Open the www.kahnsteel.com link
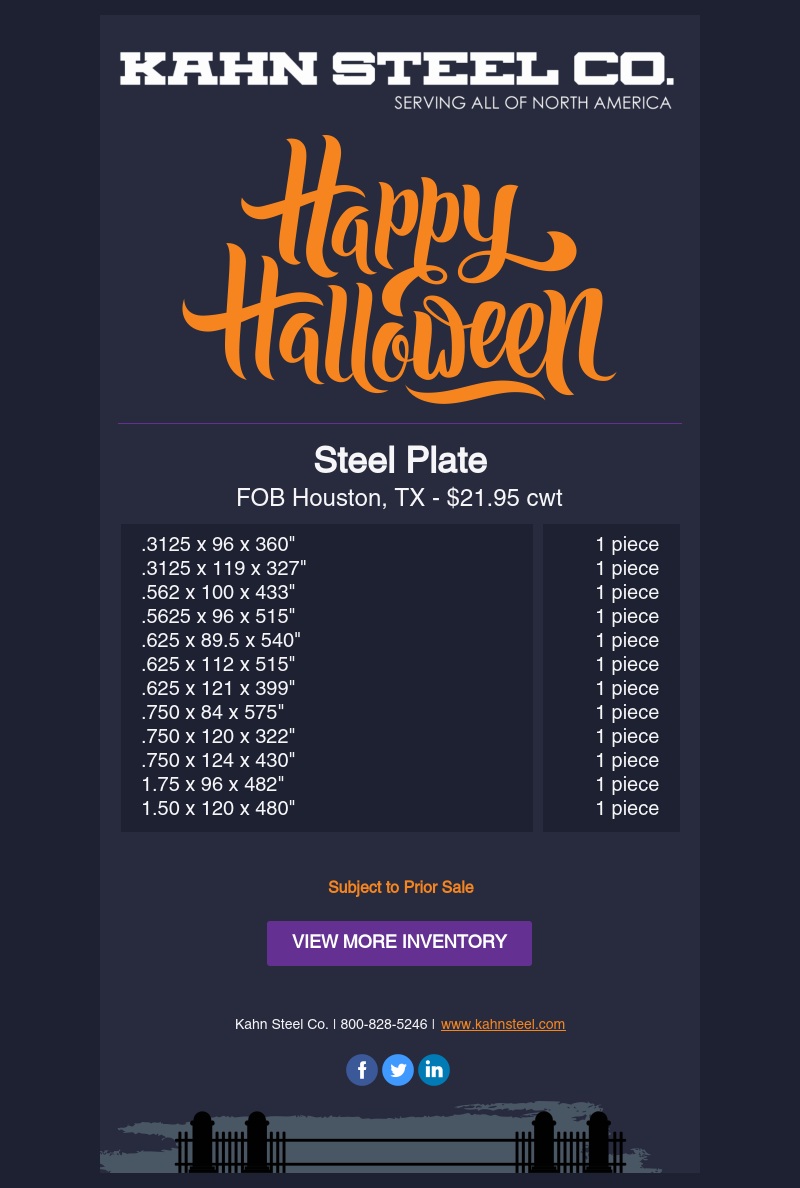 (x=503, y=1024)
